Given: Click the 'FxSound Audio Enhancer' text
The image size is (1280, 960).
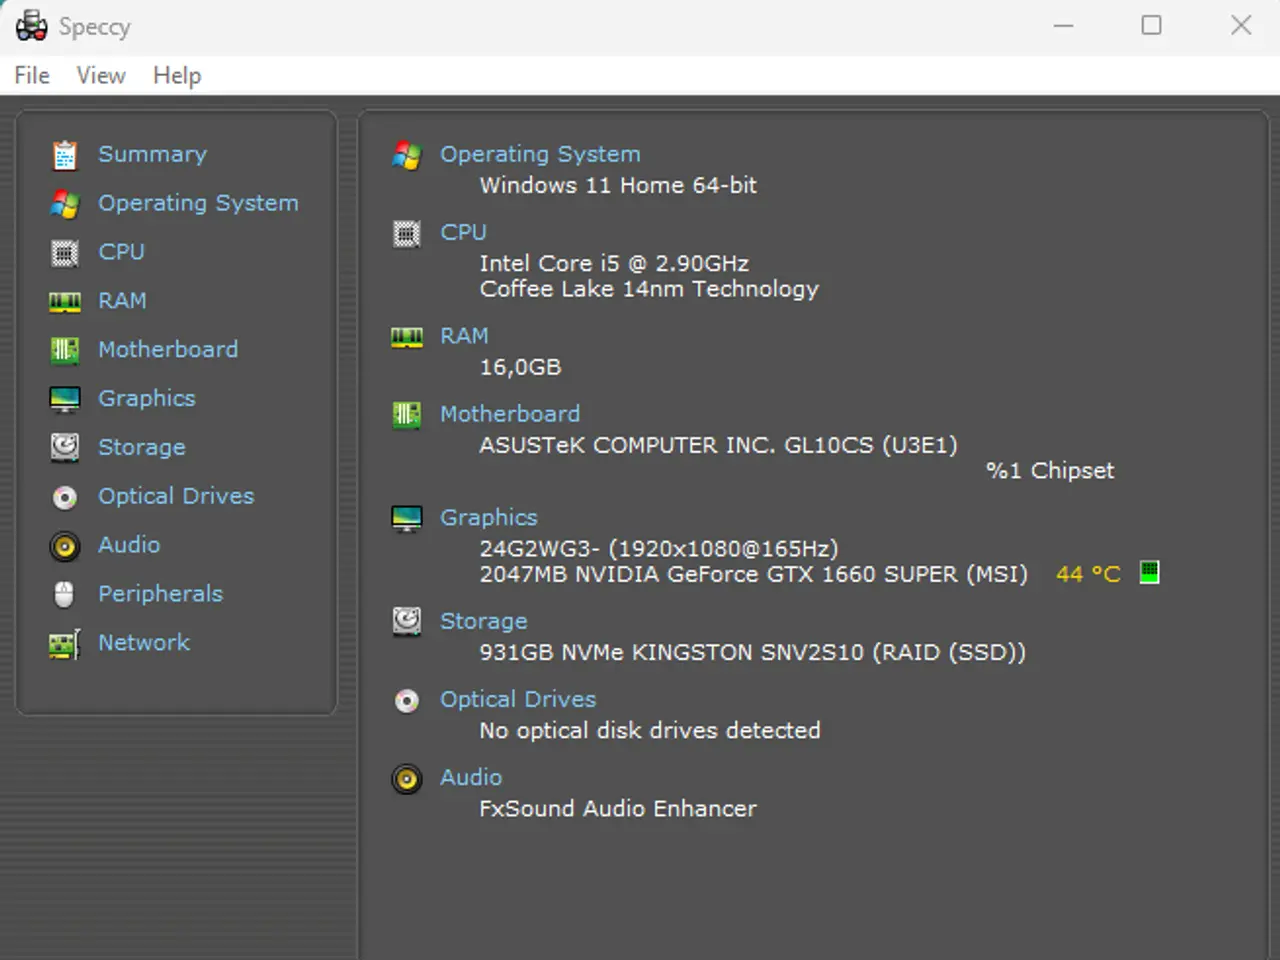Looking at the screenshot, I should point(618,809).
